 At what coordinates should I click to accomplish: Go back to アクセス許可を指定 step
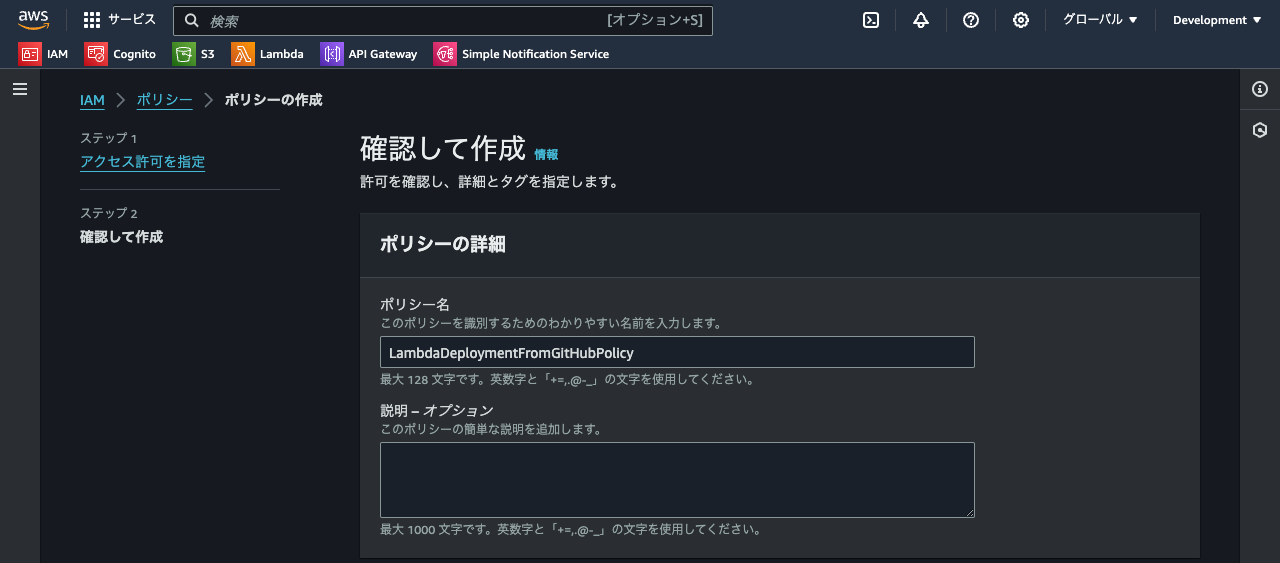[x=142, y=162]
